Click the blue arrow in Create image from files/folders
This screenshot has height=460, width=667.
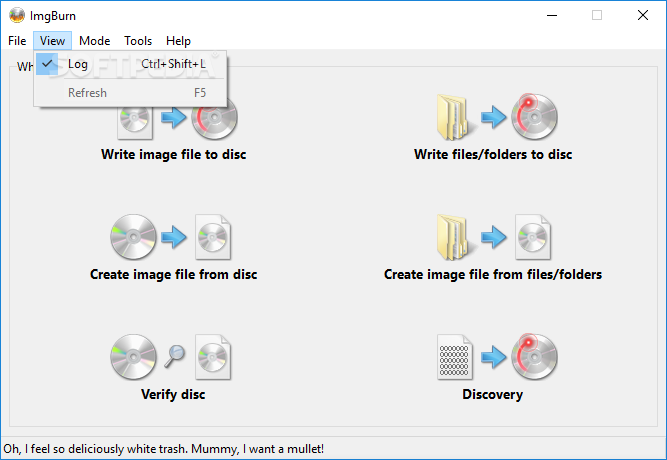pos(493,237)
